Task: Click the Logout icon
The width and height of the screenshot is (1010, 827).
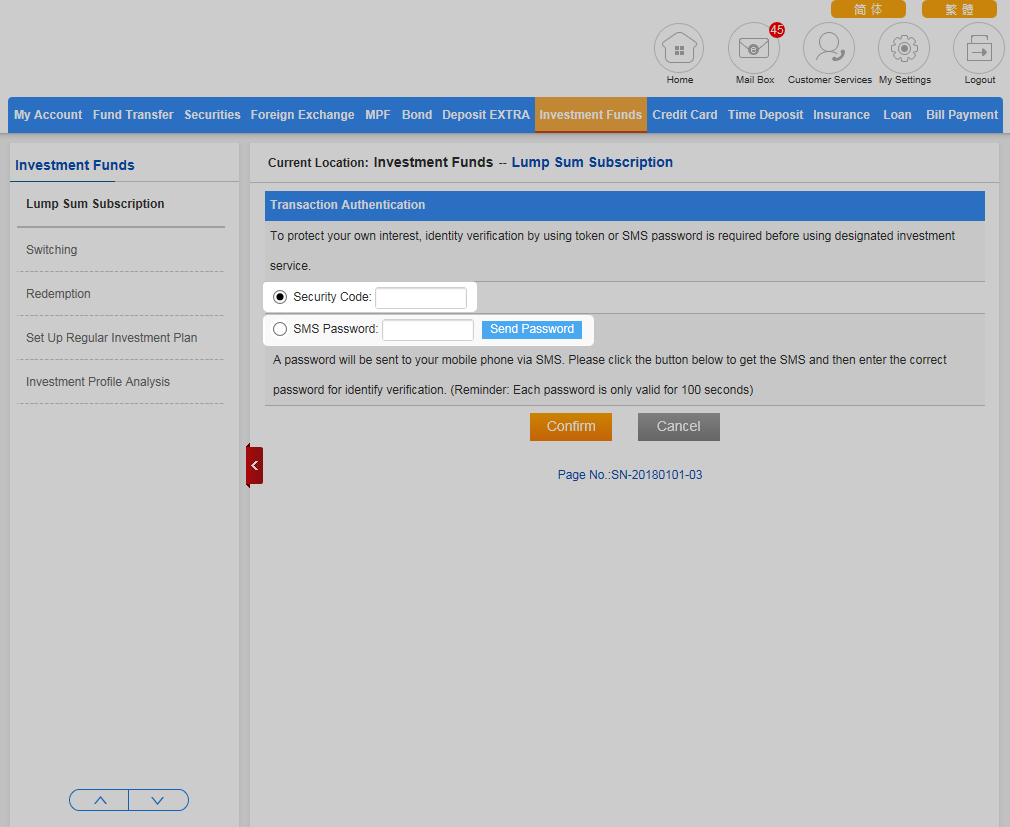Action: point(979,49)
